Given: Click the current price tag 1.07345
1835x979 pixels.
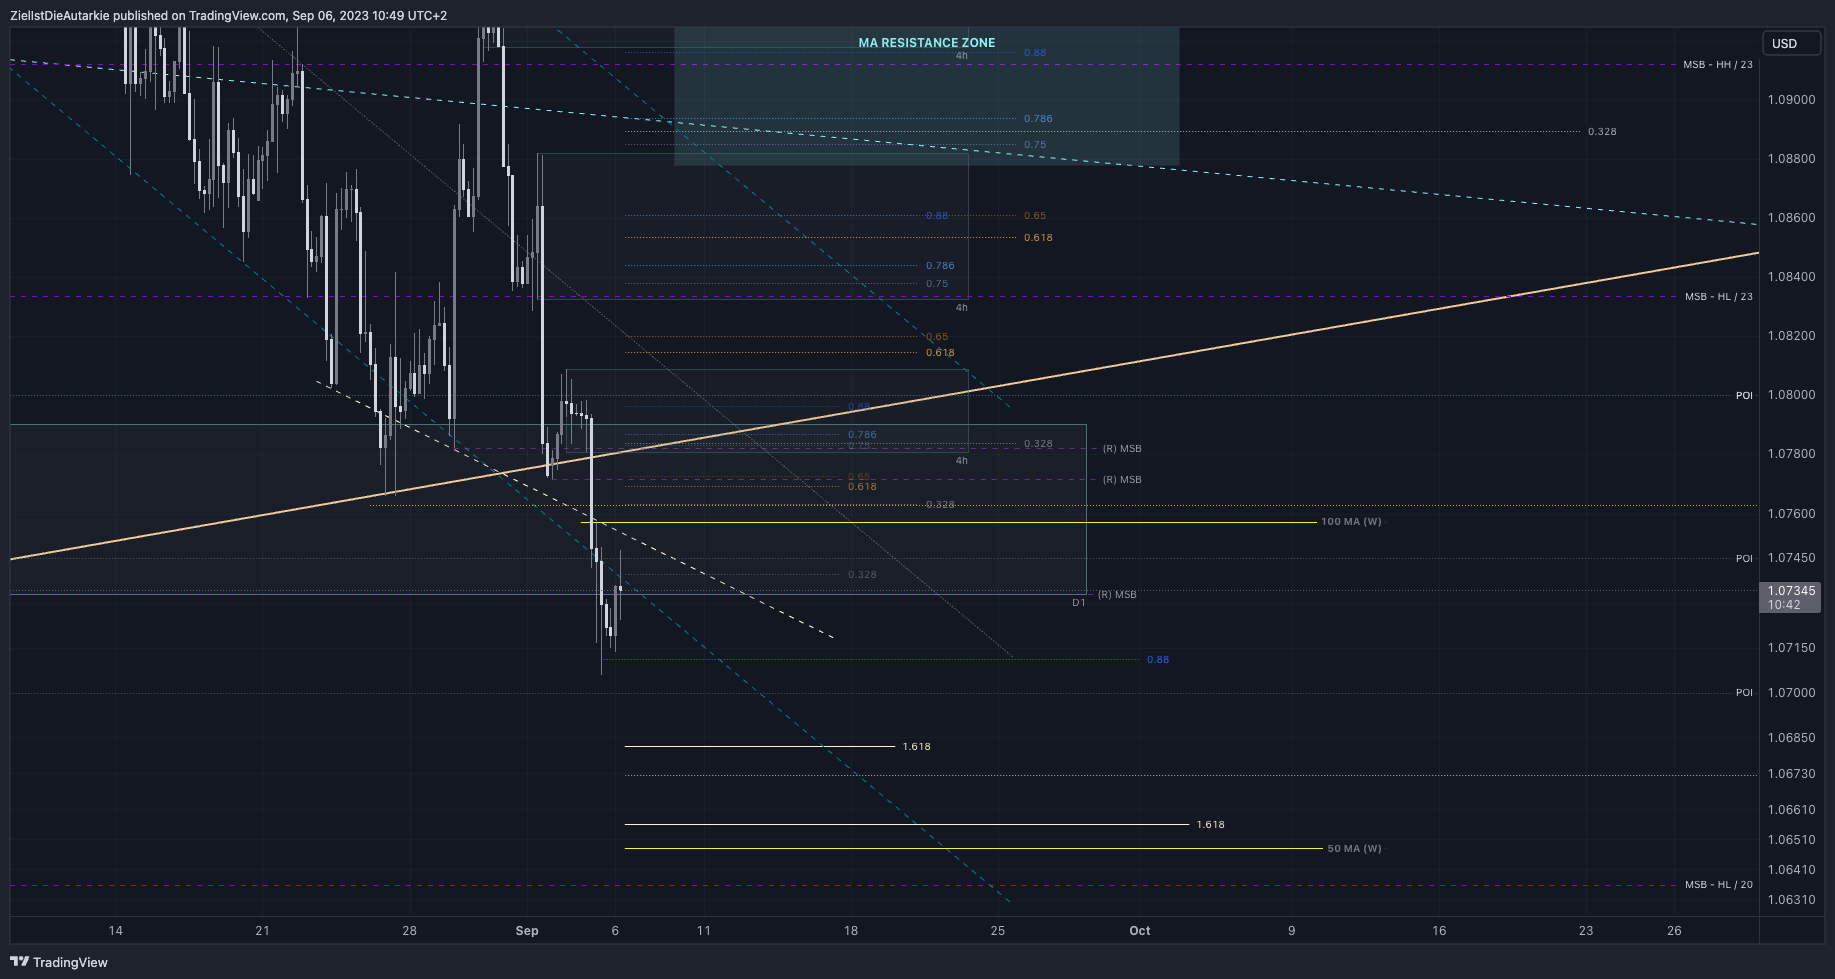Looking at the screenshot, I should (x=1790, y=598).
